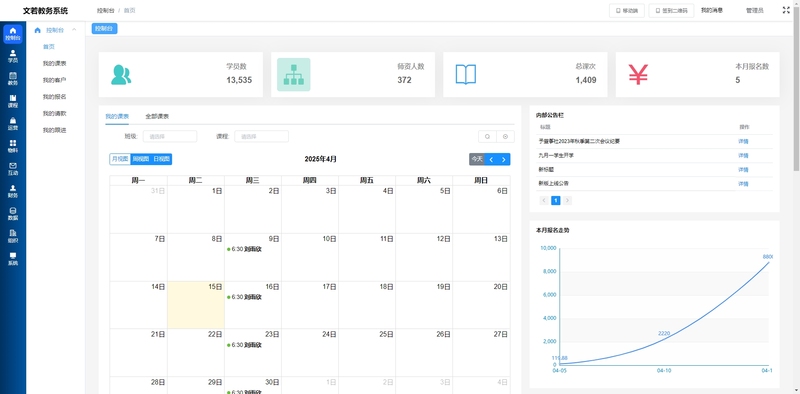Open the 系统 system sidebar icon

(13, 259)
